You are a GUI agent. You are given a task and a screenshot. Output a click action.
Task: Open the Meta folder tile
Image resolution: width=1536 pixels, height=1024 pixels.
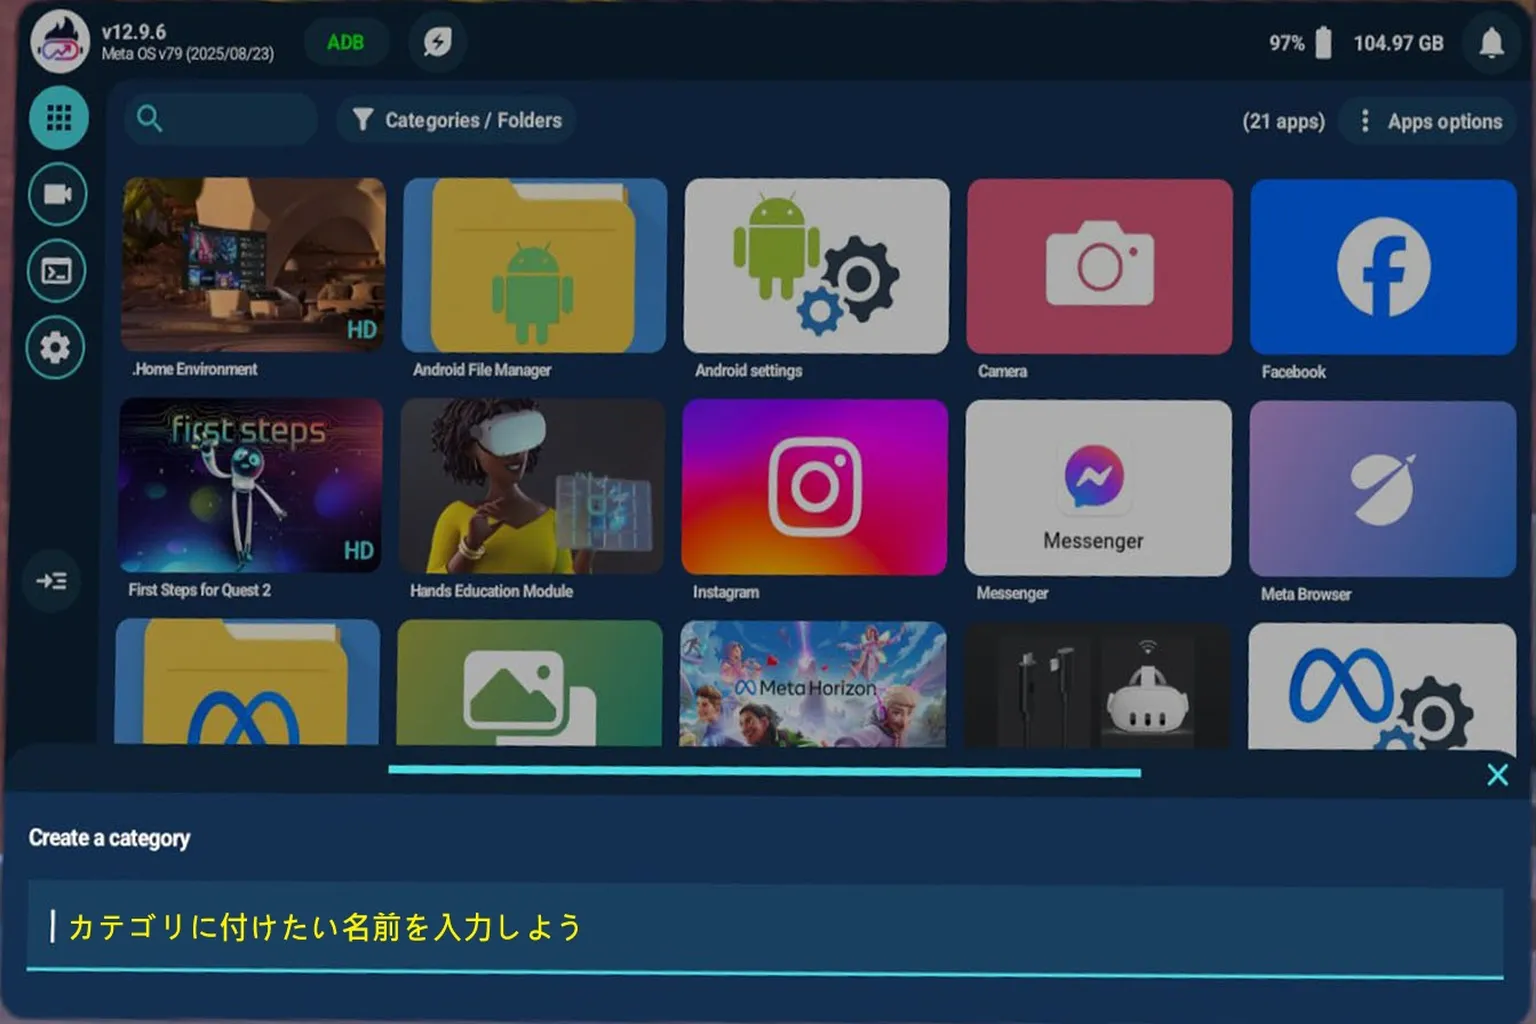[x=247, y=682]
